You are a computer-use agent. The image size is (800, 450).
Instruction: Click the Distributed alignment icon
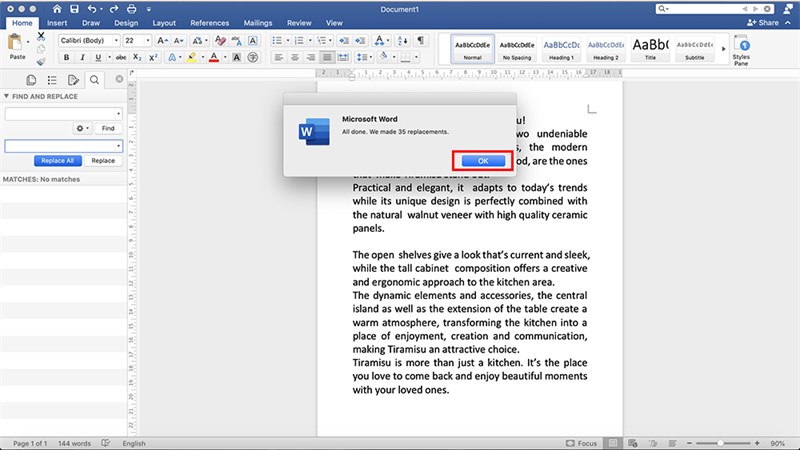coord(343,58)
